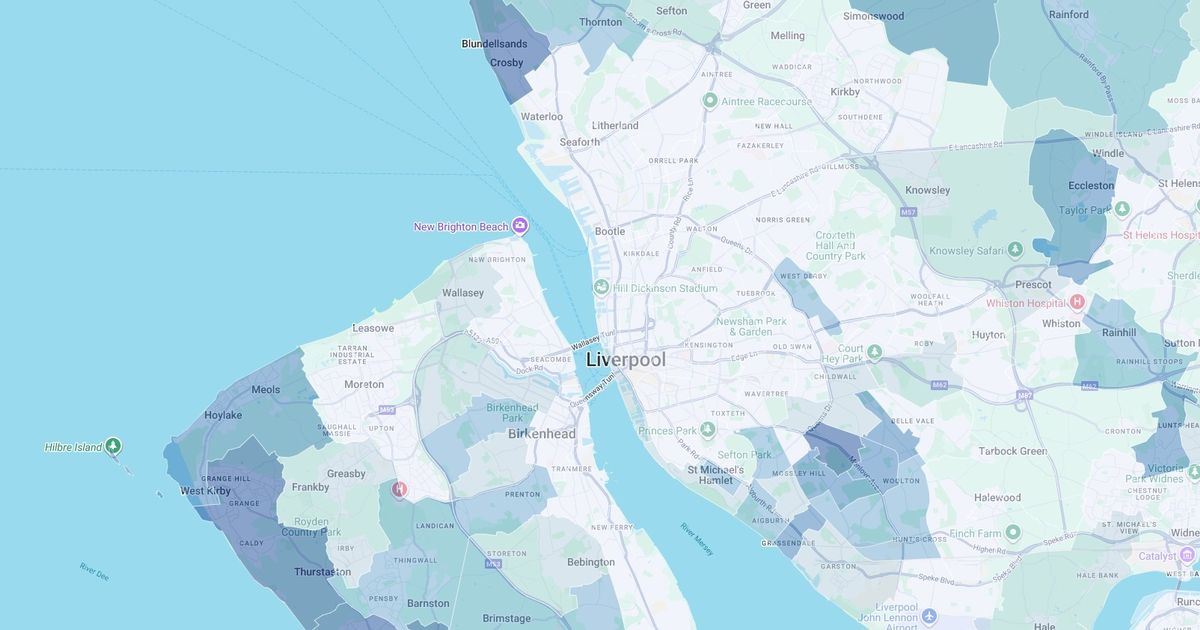Select the Huyton town label
Screen dimensions: 1200x630
[x=988, y=335]
